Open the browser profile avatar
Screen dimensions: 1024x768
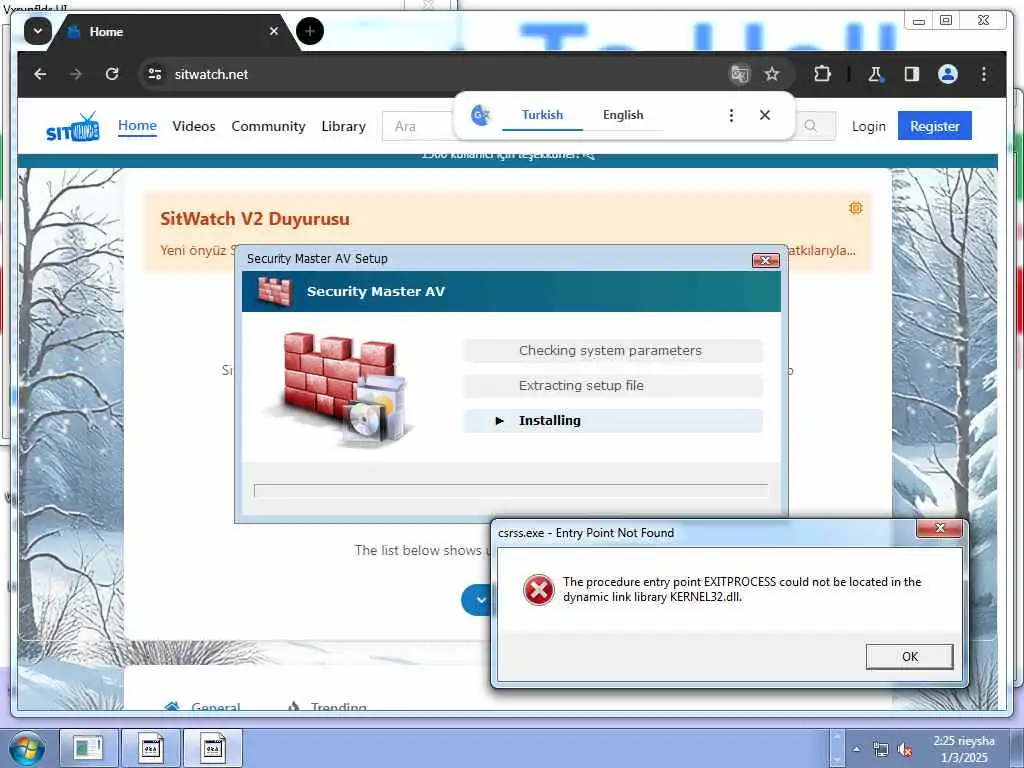tap(948, 74)
